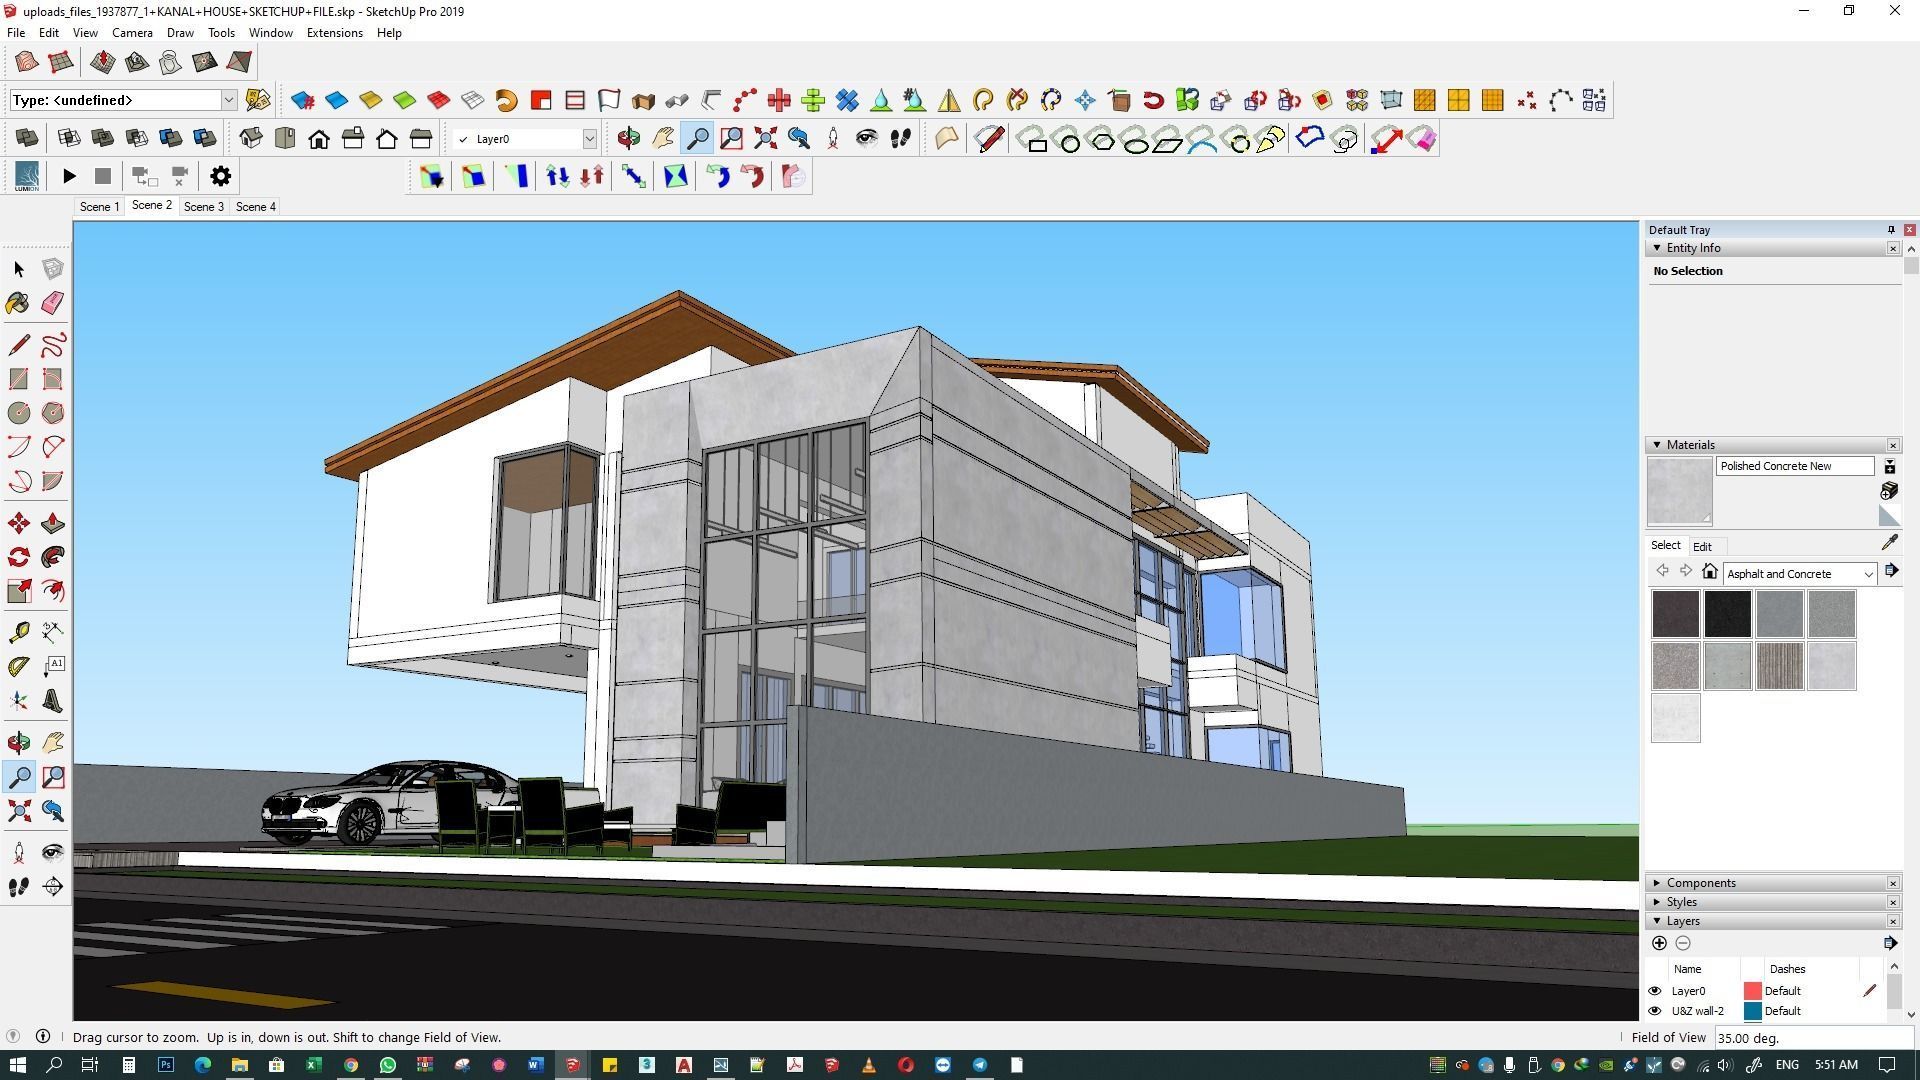Toggle the pin on Default Tray
The image size is (1920, 1080).
(x=1891, y=230)
